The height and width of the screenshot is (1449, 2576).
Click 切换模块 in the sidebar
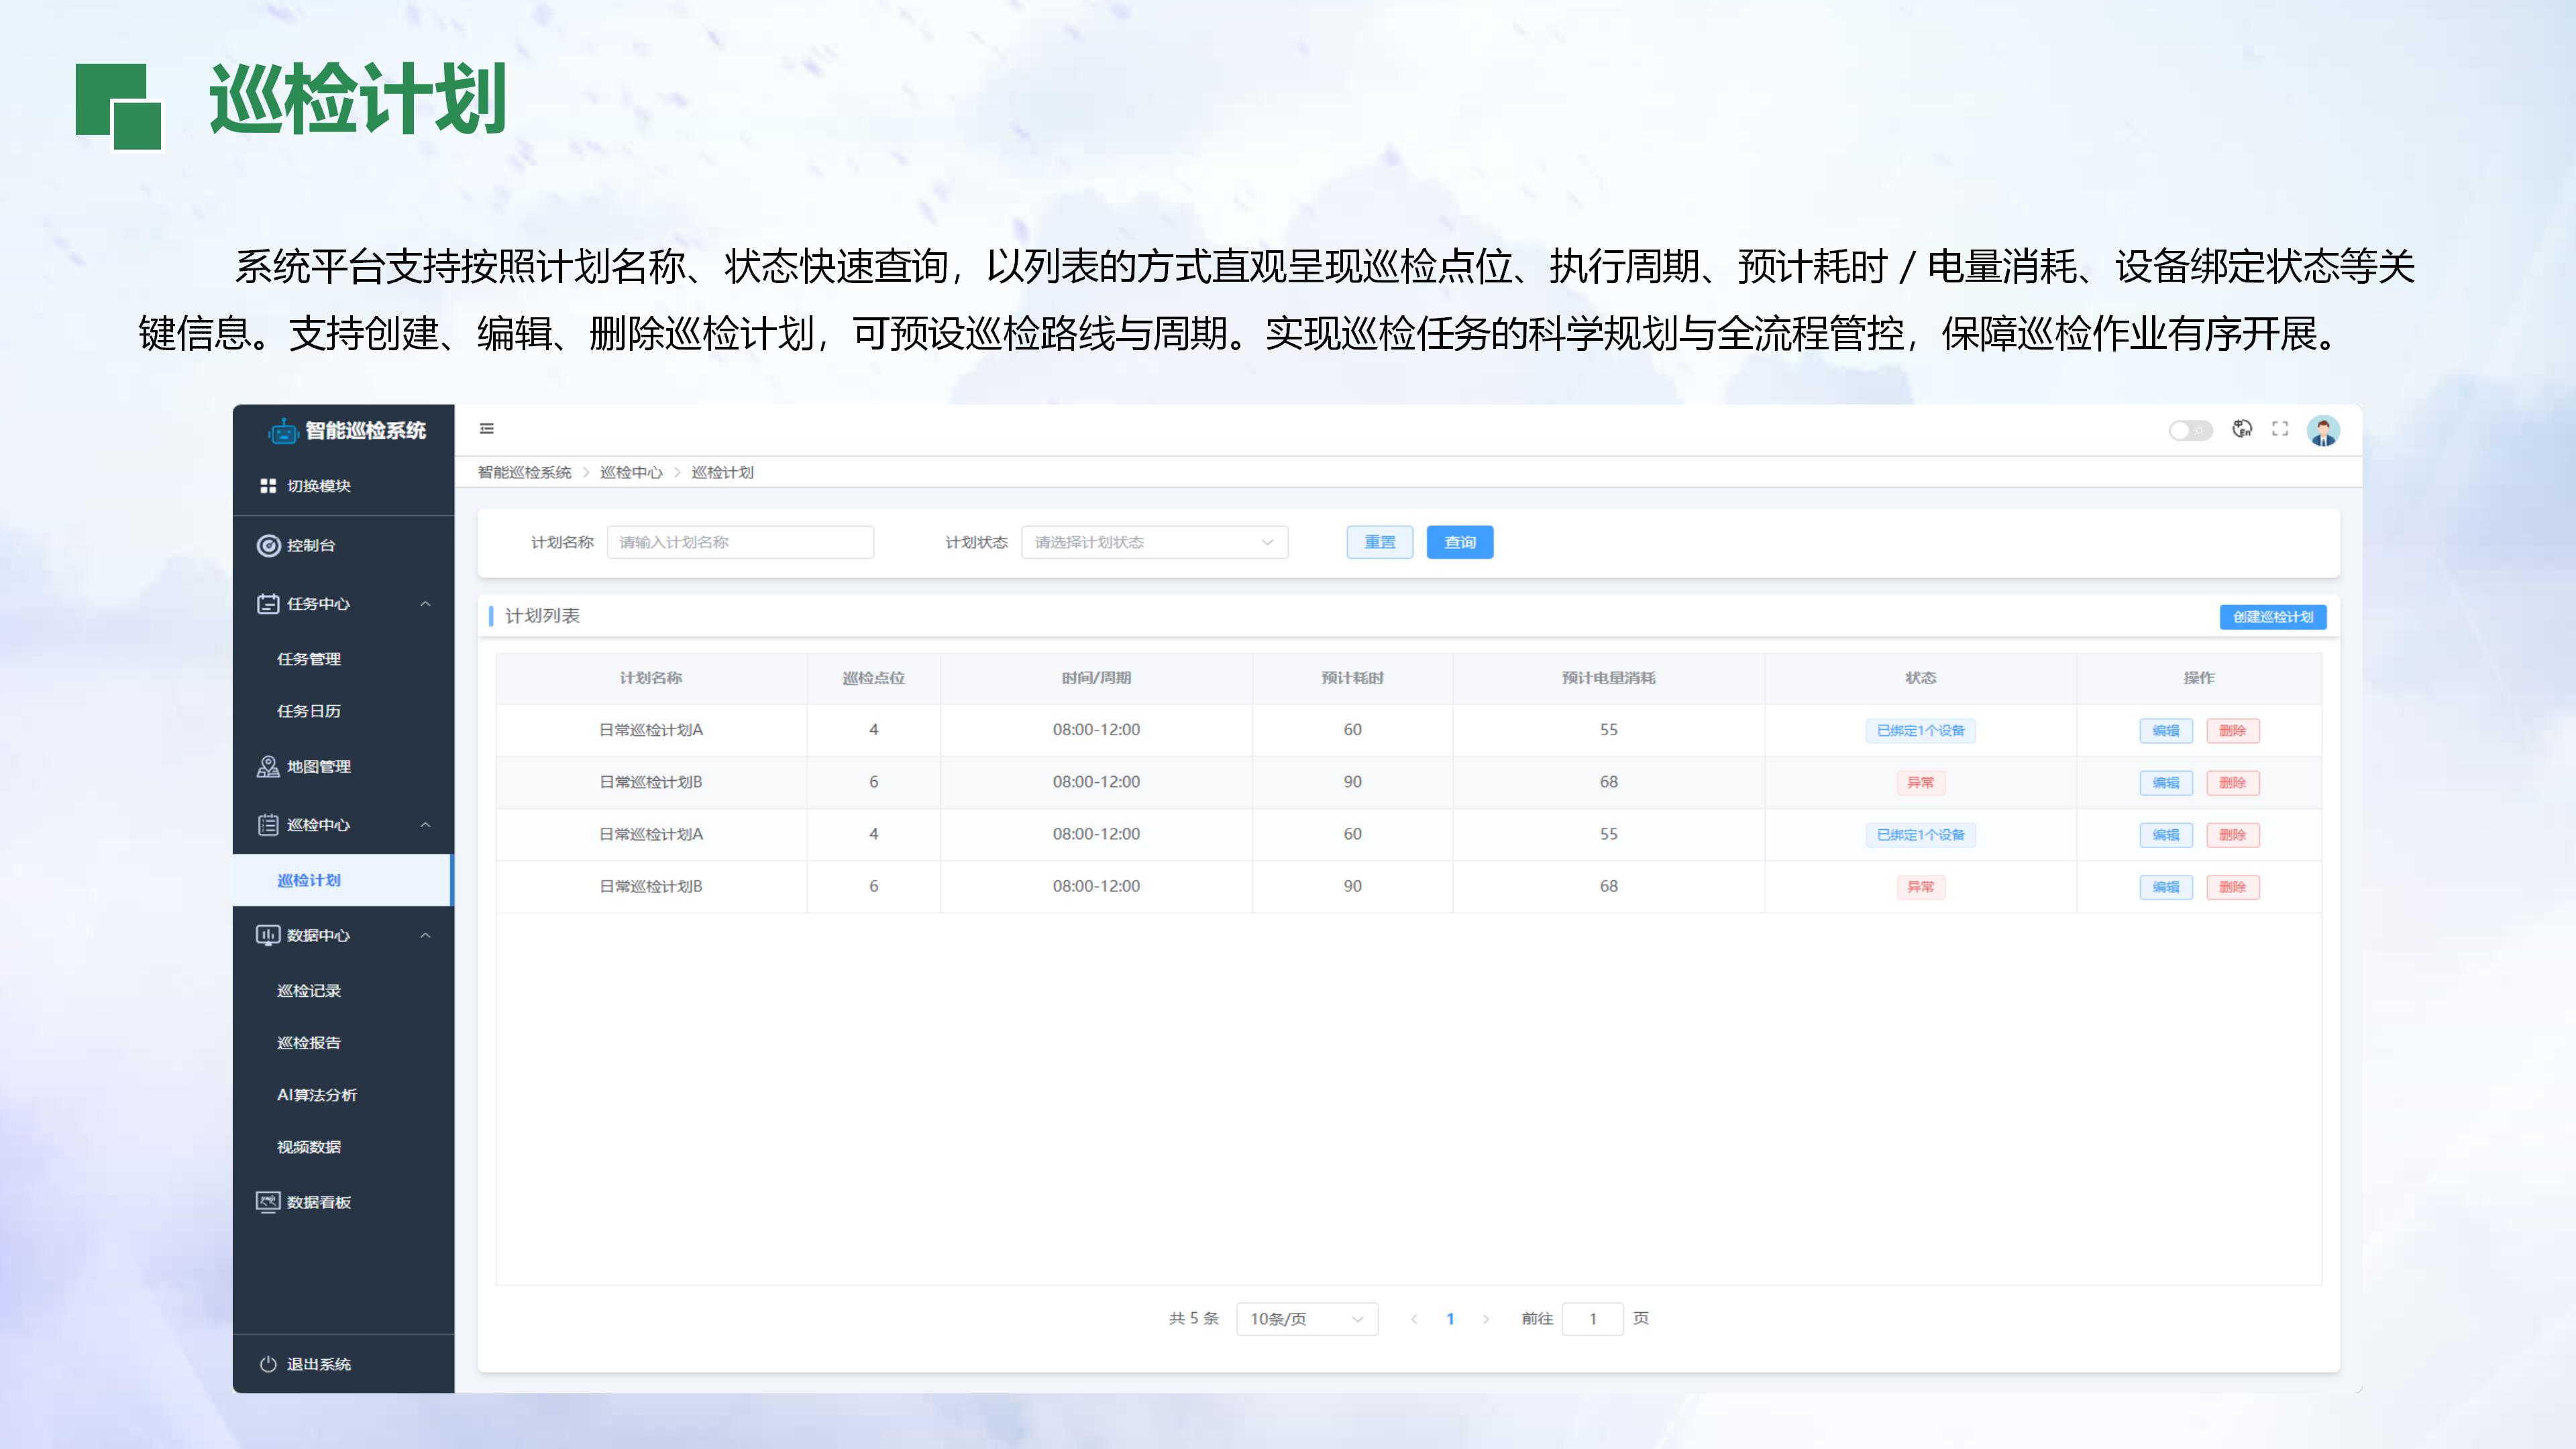319,486
